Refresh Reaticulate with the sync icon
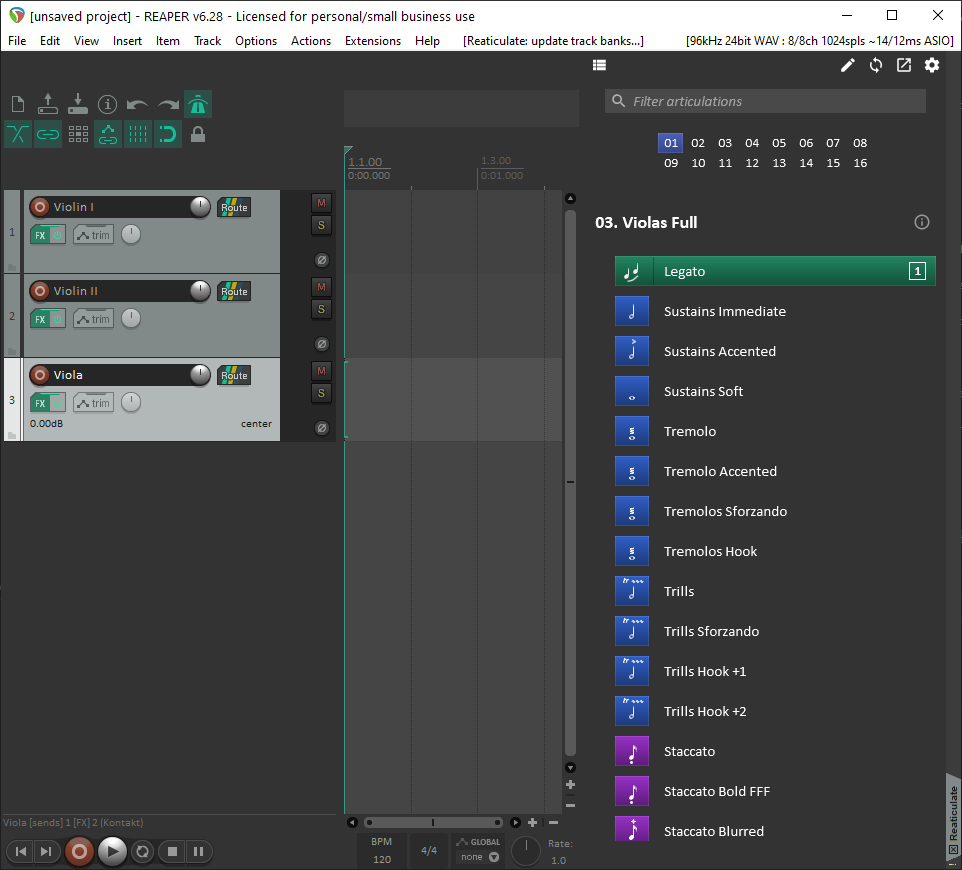 875,64
